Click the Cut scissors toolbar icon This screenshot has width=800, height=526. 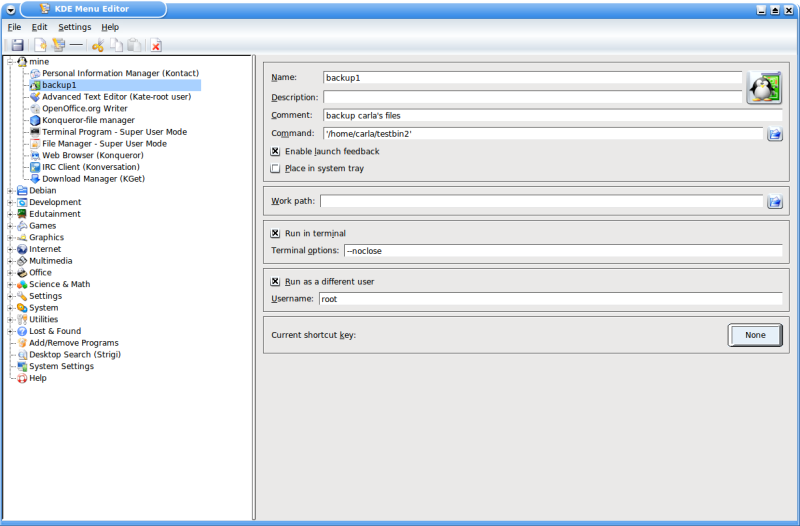[x=97, y=45]
